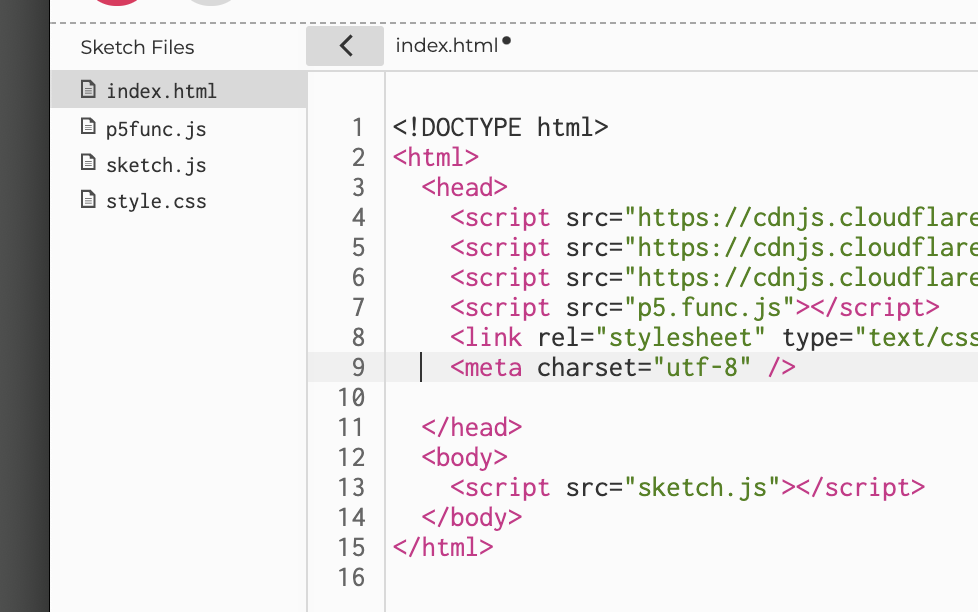
Task: Click the "sketch.js" src string
Action: click(702, 487)
